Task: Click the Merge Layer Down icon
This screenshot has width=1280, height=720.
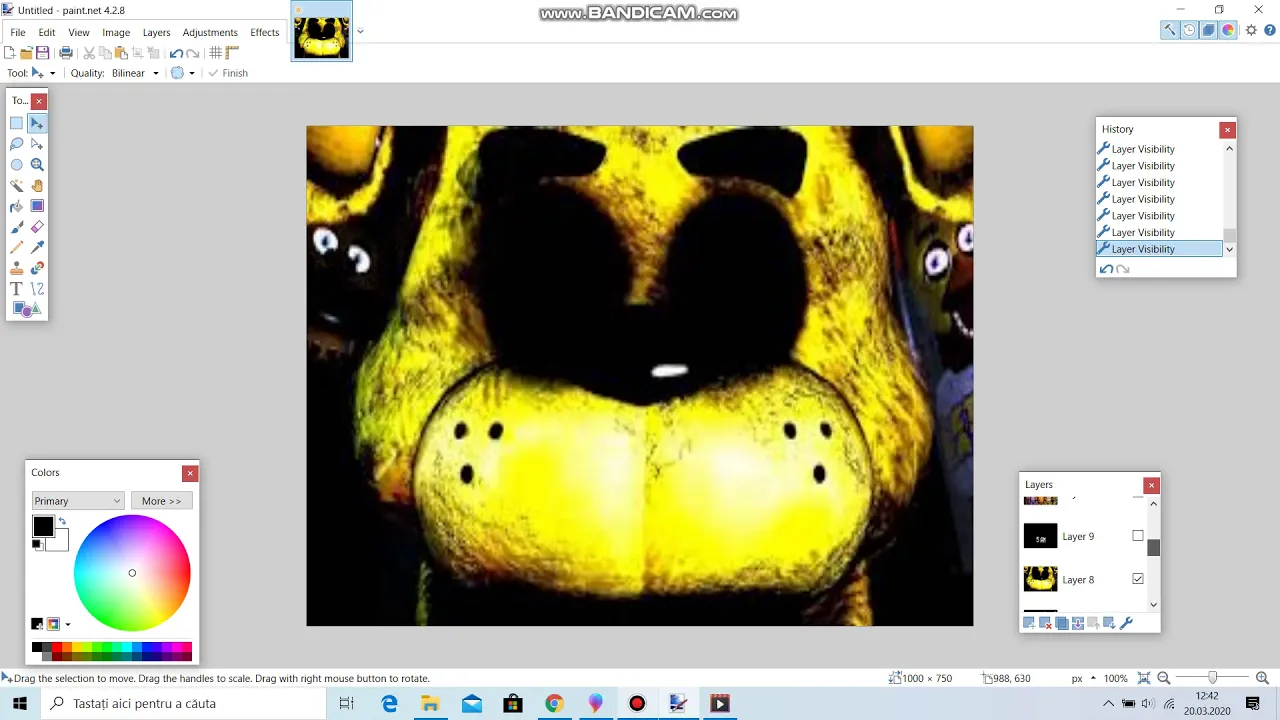Action: coord(1077,623)
